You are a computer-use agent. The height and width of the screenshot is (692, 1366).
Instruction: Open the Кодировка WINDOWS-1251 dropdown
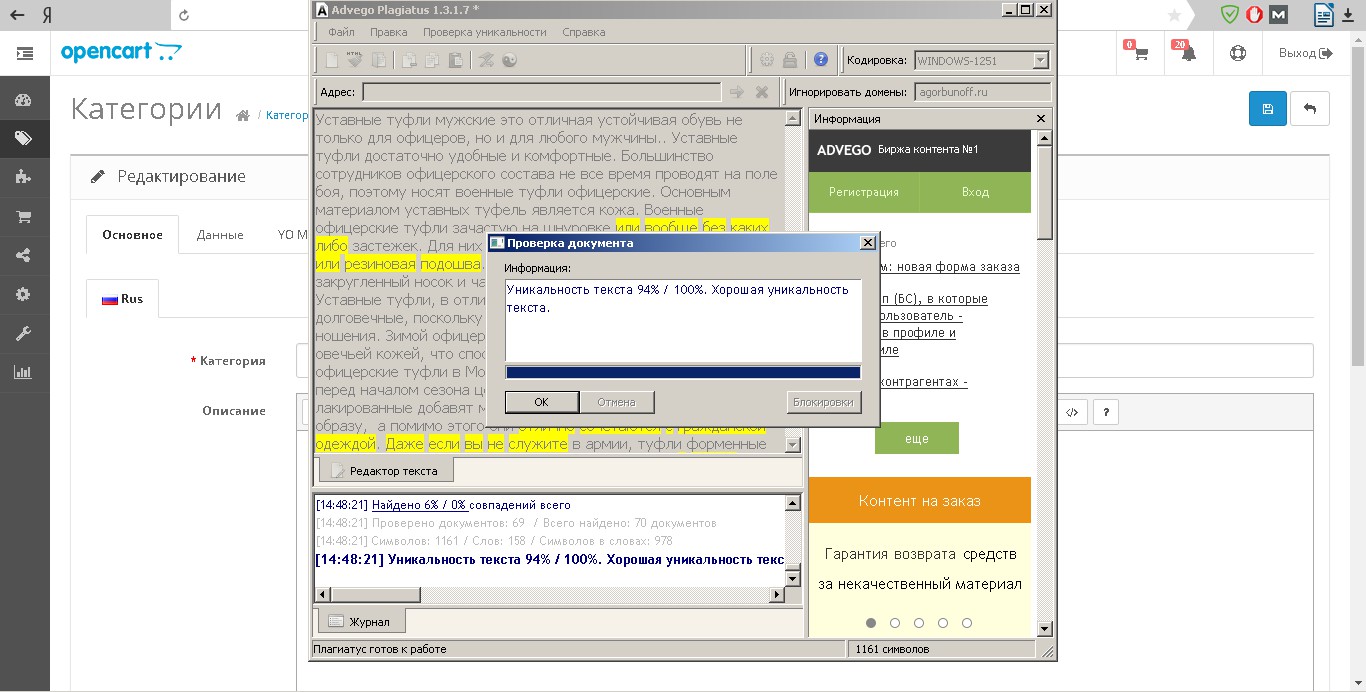982,60
